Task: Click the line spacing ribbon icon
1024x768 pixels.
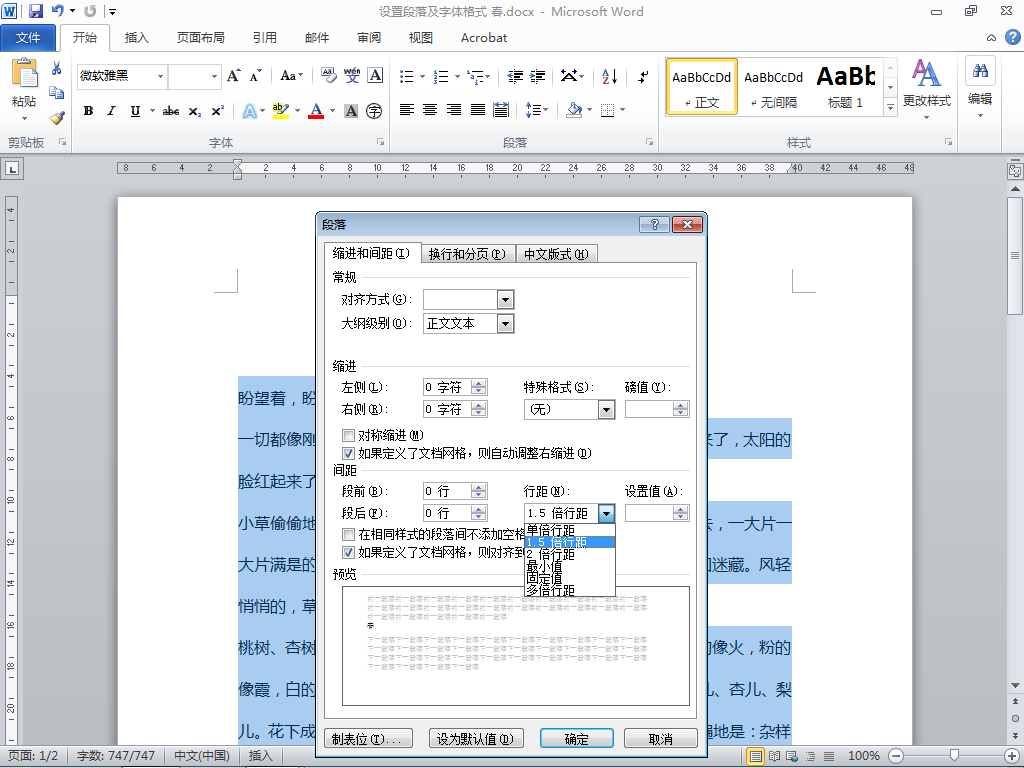Action: [x=533, y=110]
